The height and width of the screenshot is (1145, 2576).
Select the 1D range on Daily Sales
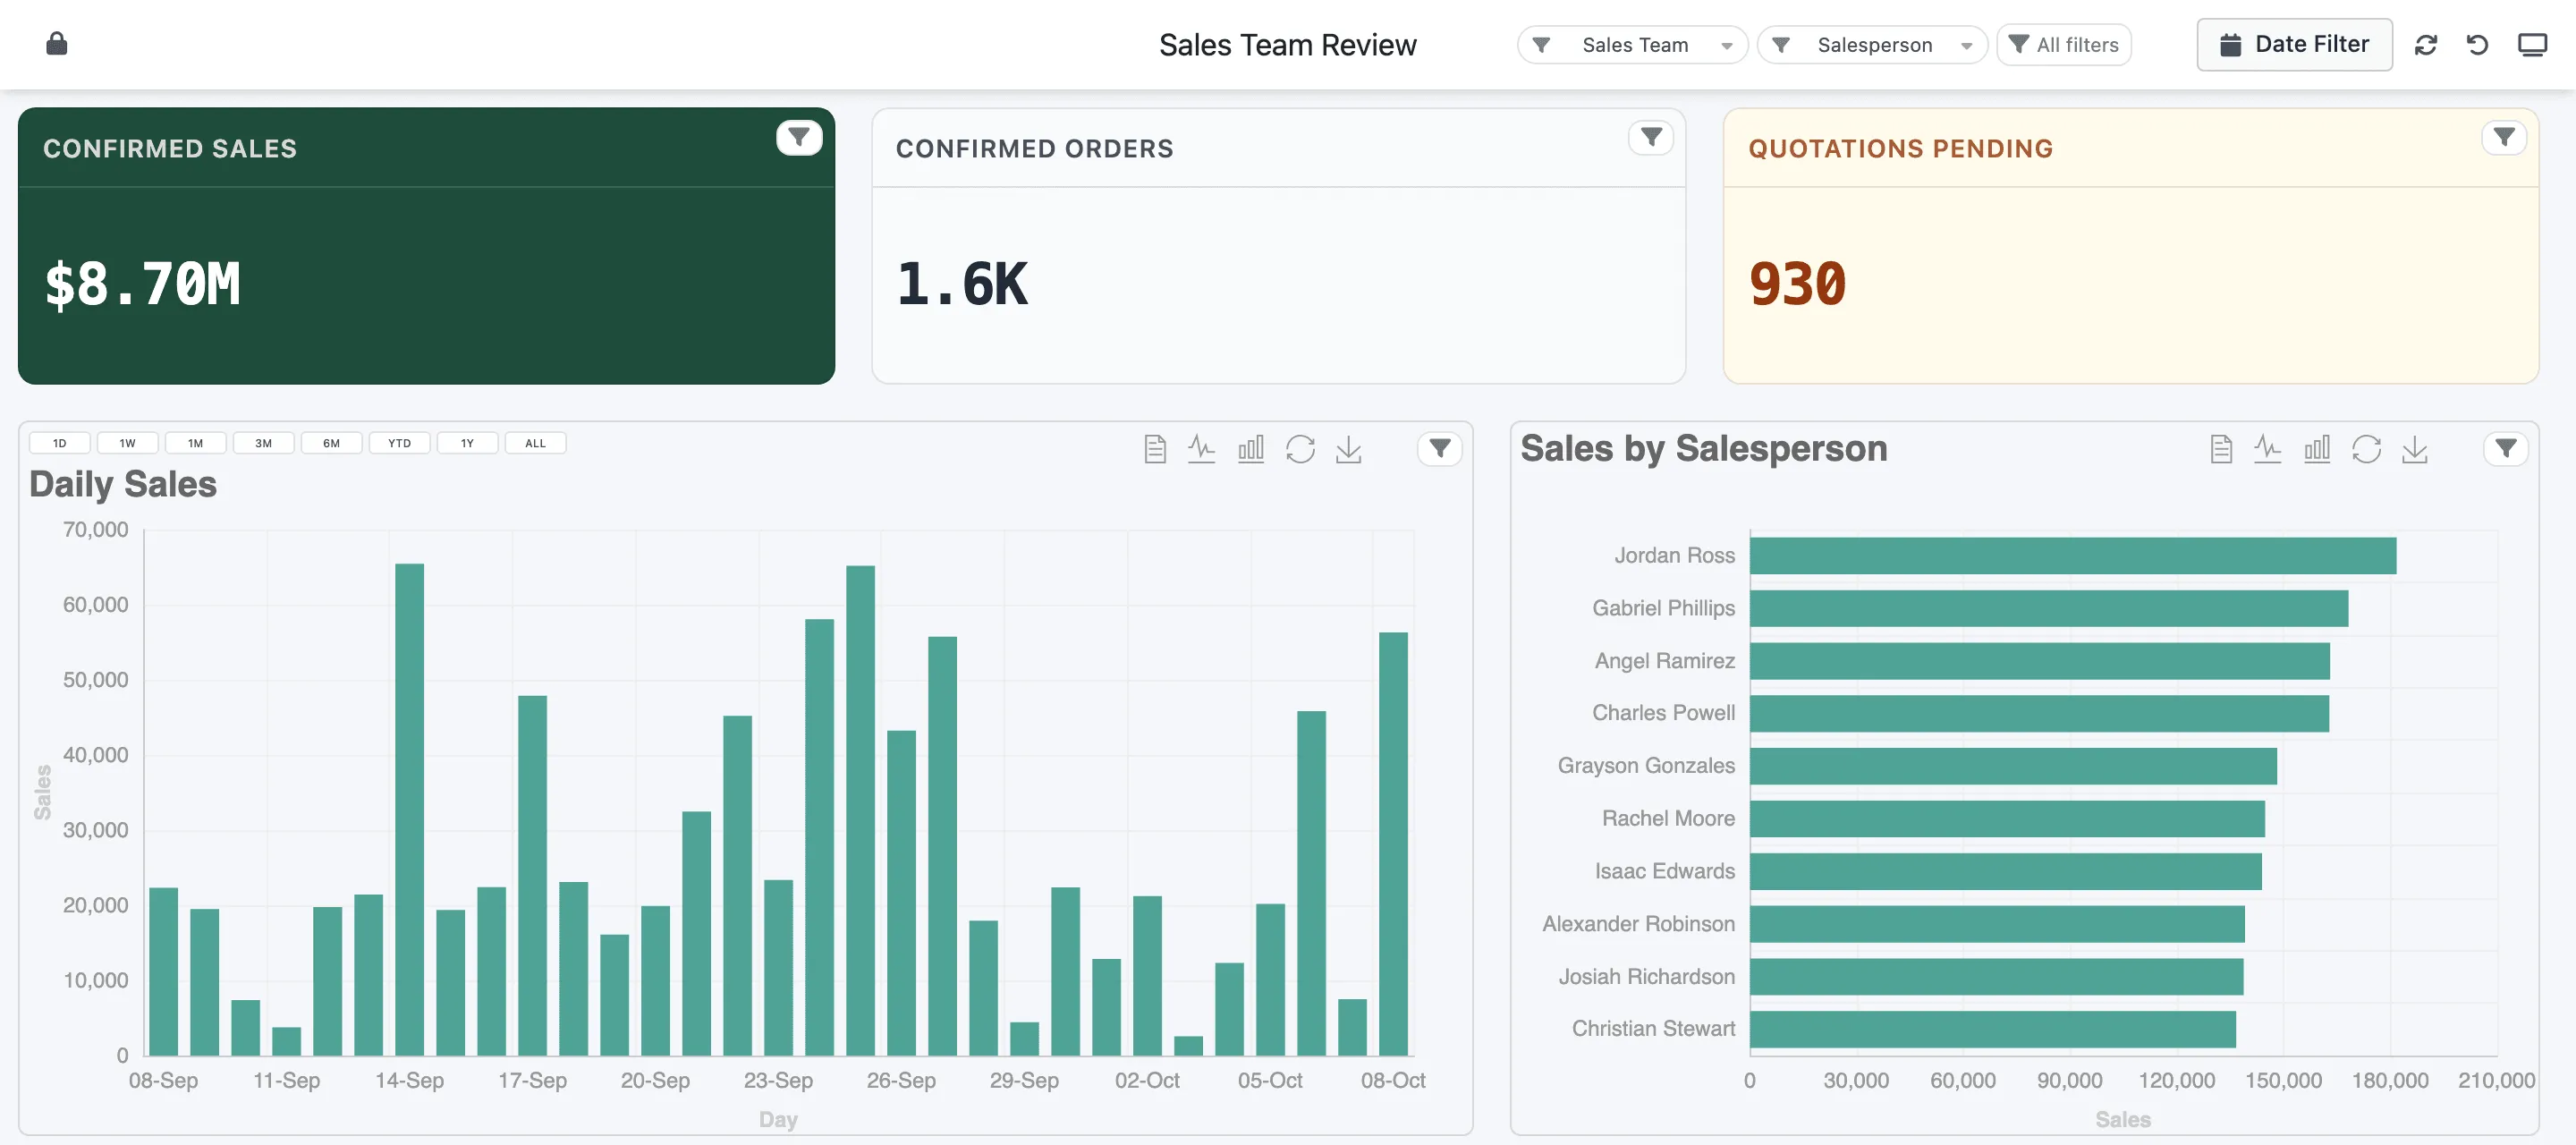60,443
